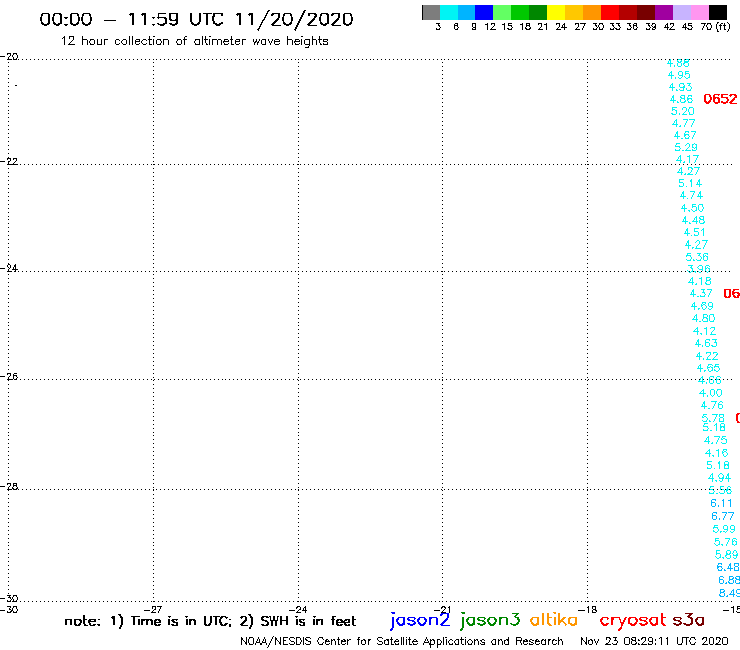
Task: Click the pink swatch in the legend
Action: pyautogui.click(x=699, y=12)
